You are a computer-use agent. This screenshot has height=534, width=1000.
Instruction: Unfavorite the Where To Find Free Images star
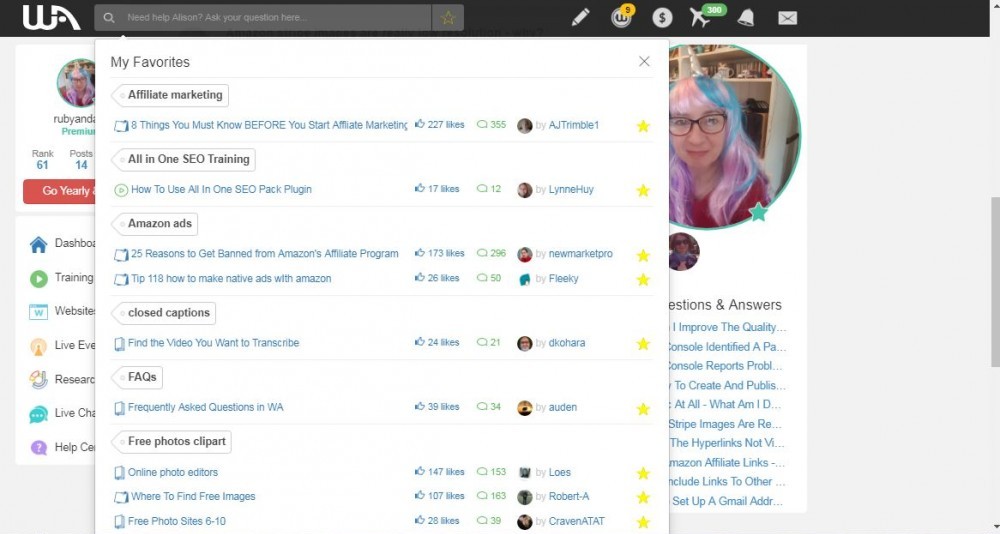643,497
